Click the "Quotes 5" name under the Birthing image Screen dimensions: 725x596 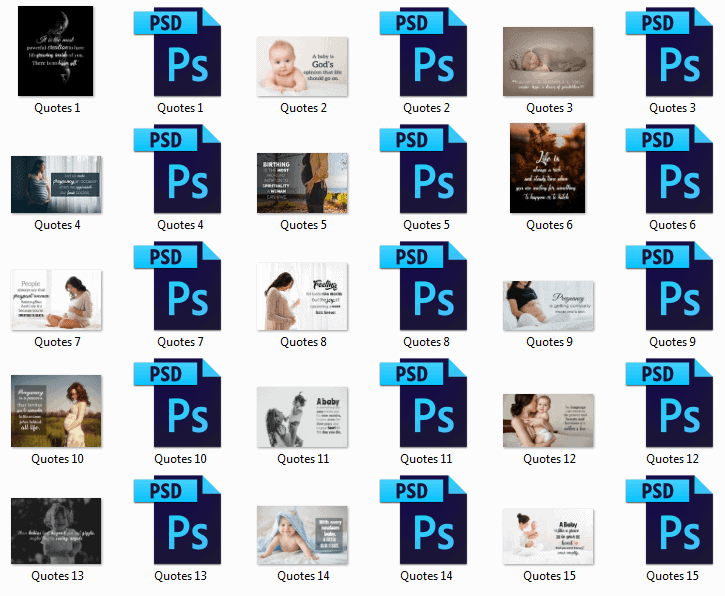303,225
